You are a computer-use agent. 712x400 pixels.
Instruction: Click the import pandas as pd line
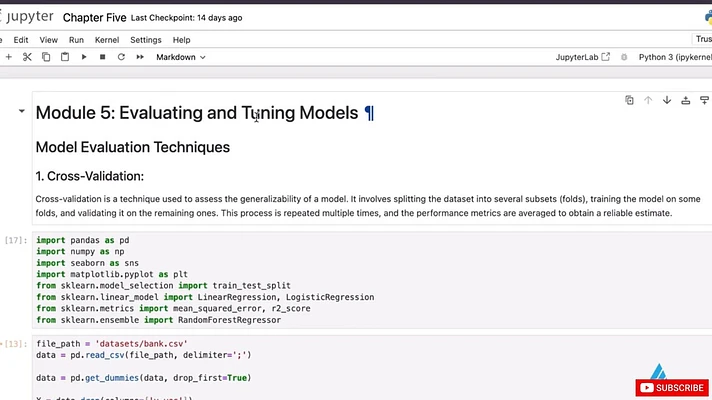pyautogui.click(x=83, y=240)
